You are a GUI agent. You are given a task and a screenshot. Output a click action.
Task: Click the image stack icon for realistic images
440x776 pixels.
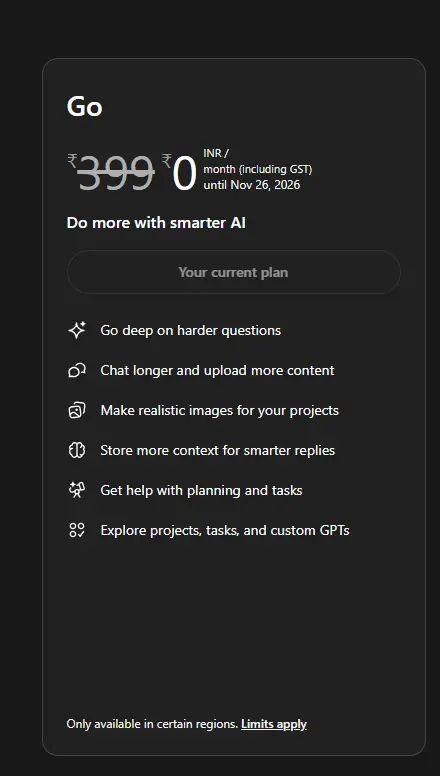(77, 410)
